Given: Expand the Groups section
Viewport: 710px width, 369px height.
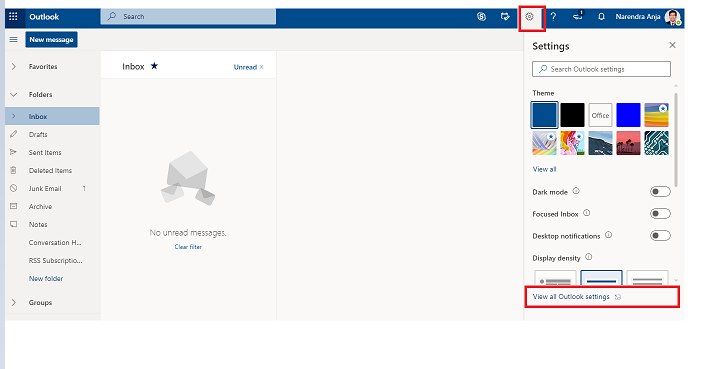Looking at the screenshot, I should 14,302.
